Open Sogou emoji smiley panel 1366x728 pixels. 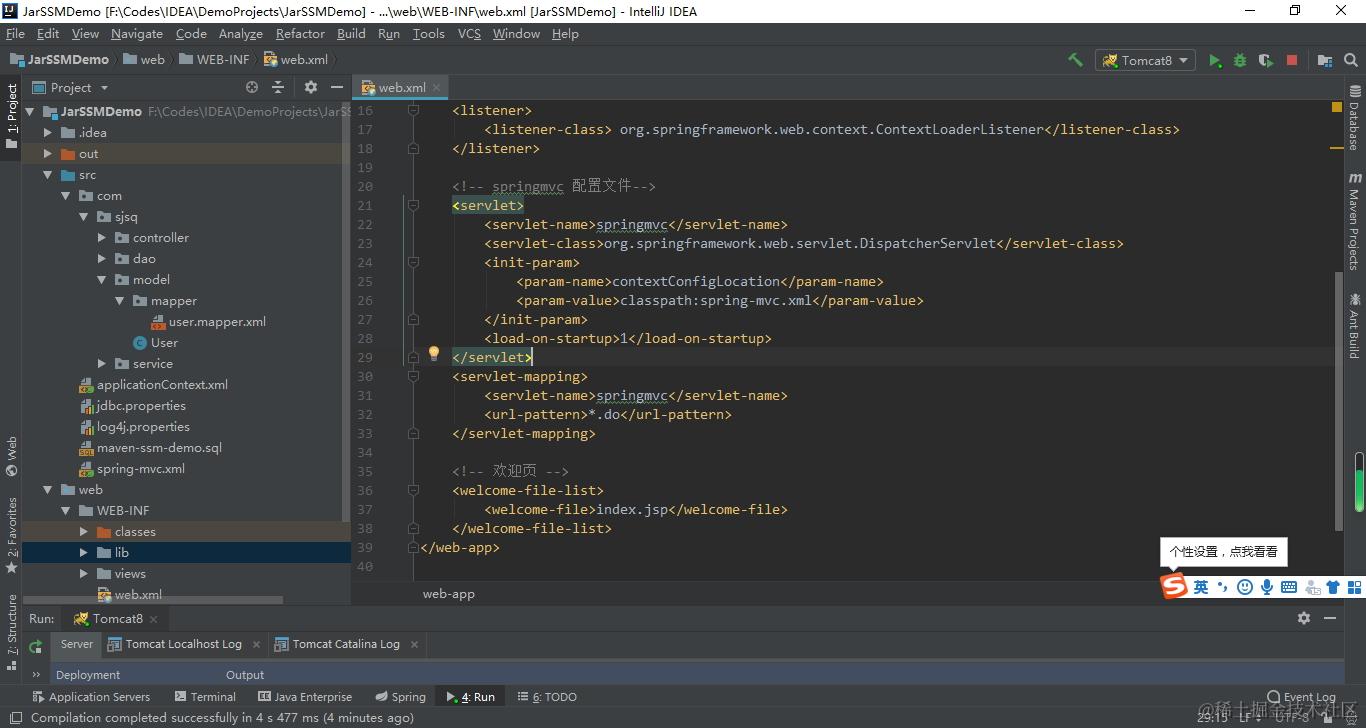1245,587
